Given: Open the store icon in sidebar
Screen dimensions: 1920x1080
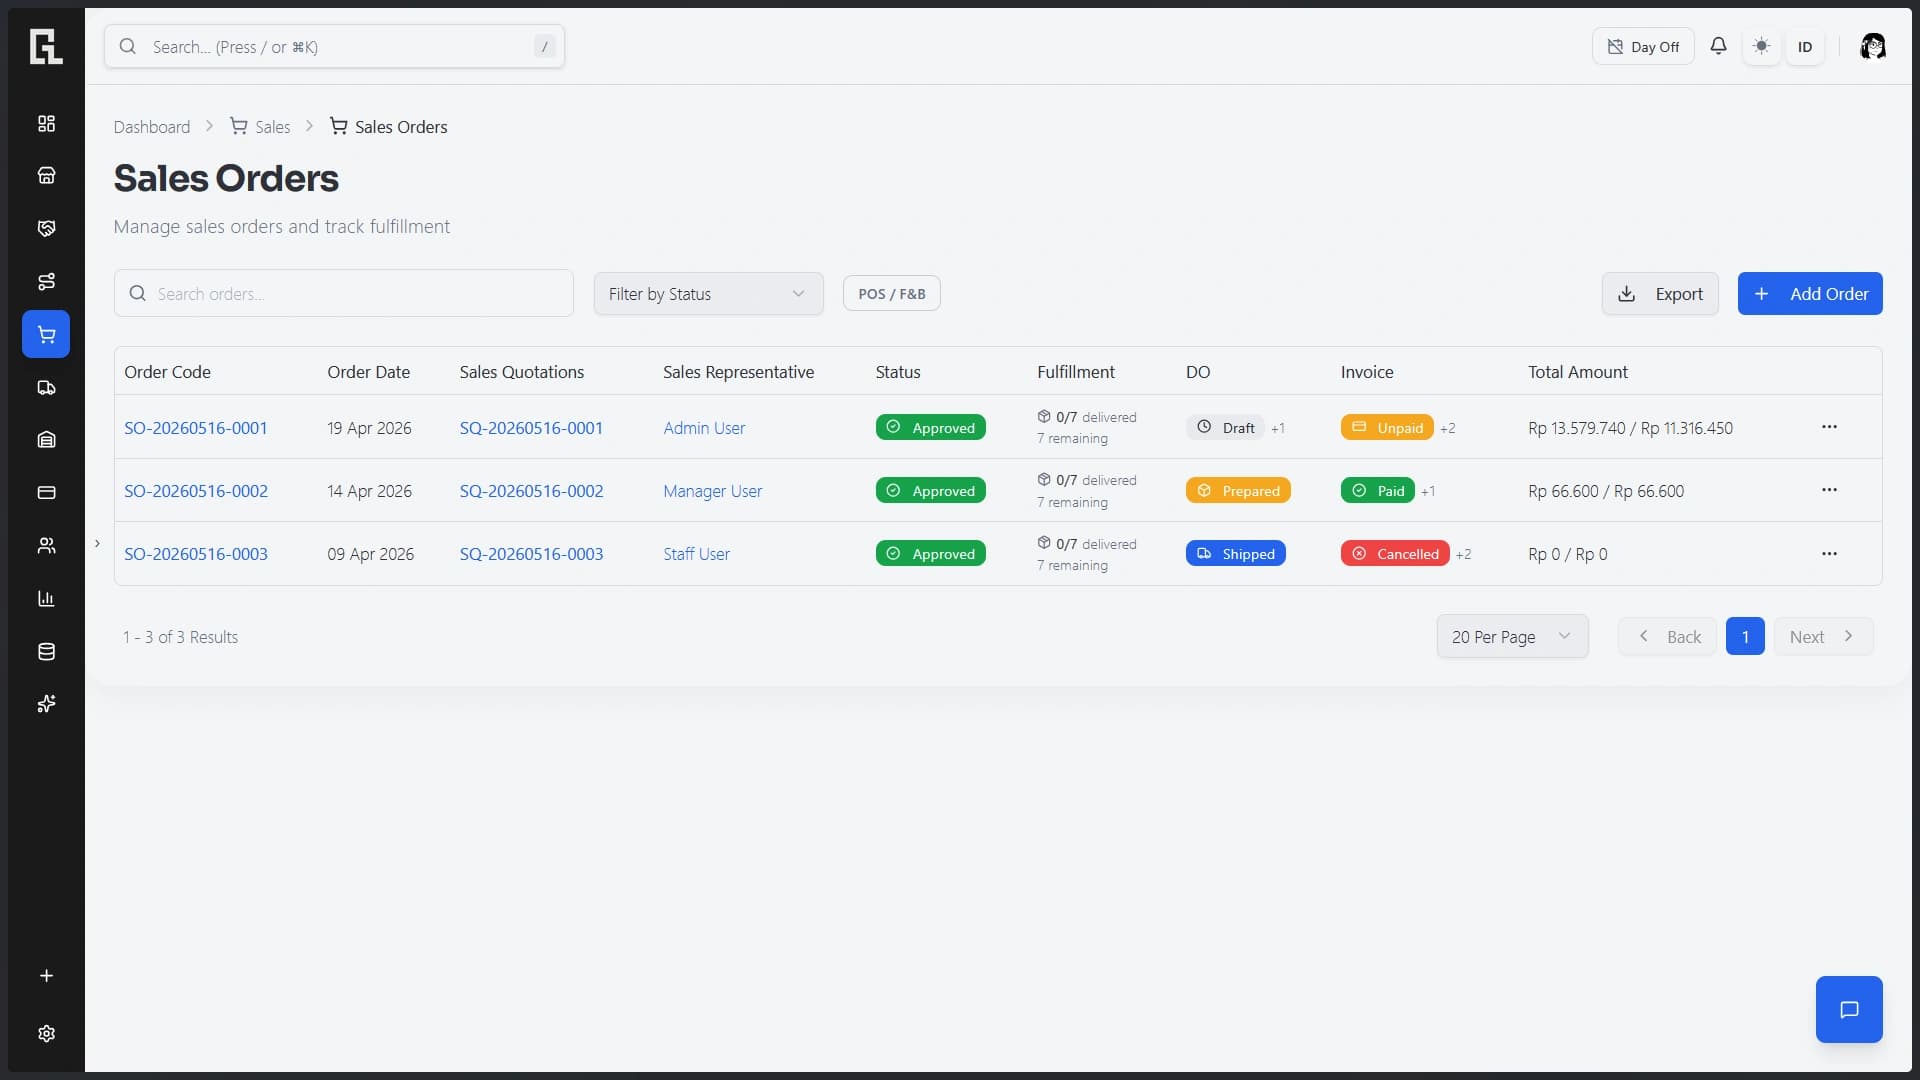Looking at the screenshot, I should click(x=46, y=175).
